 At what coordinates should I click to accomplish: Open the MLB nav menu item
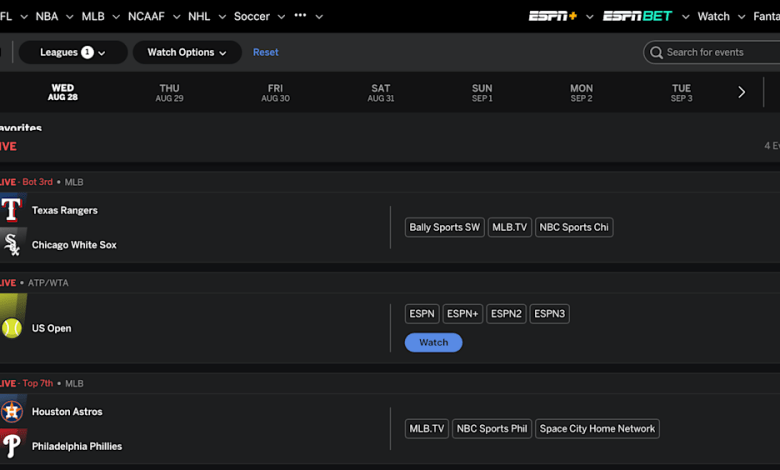pyautogui.click(x=93, y=16)
